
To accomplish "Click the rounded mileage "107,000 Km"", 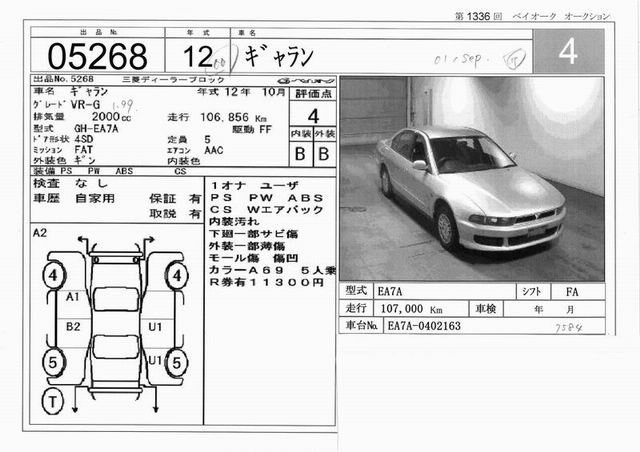I will 411,309.
